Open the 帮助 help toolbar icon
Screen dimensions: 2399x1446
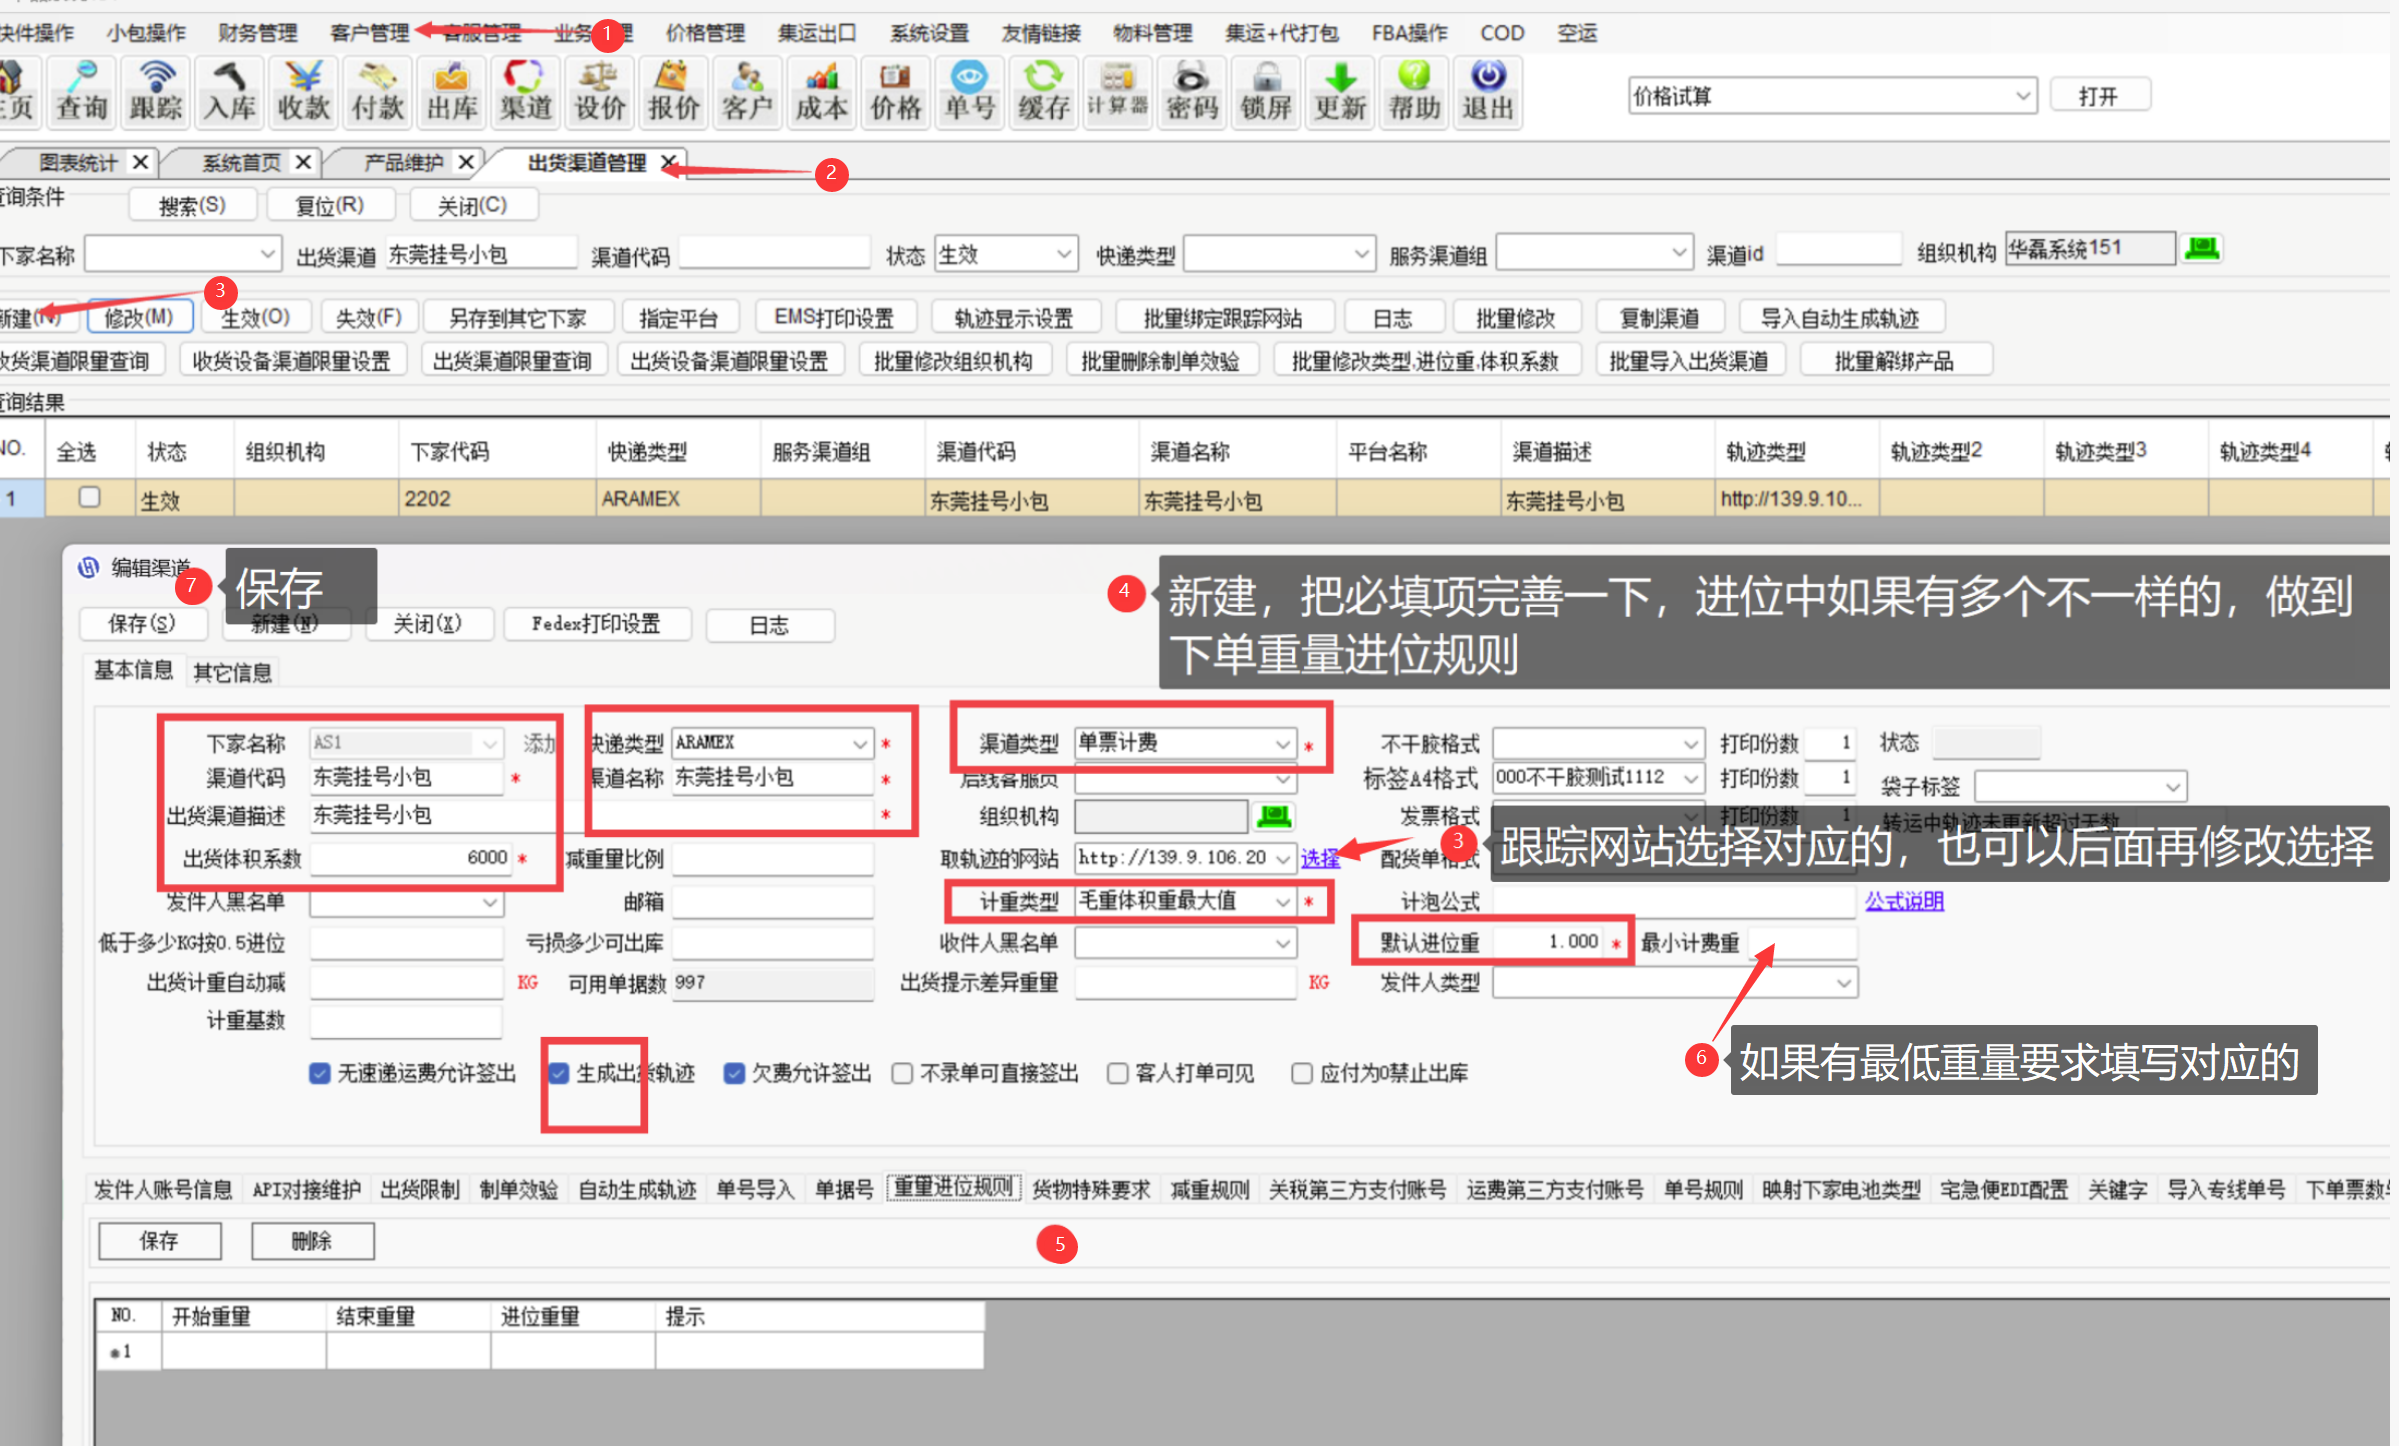pyautogui.click(x=1414, y=92)
